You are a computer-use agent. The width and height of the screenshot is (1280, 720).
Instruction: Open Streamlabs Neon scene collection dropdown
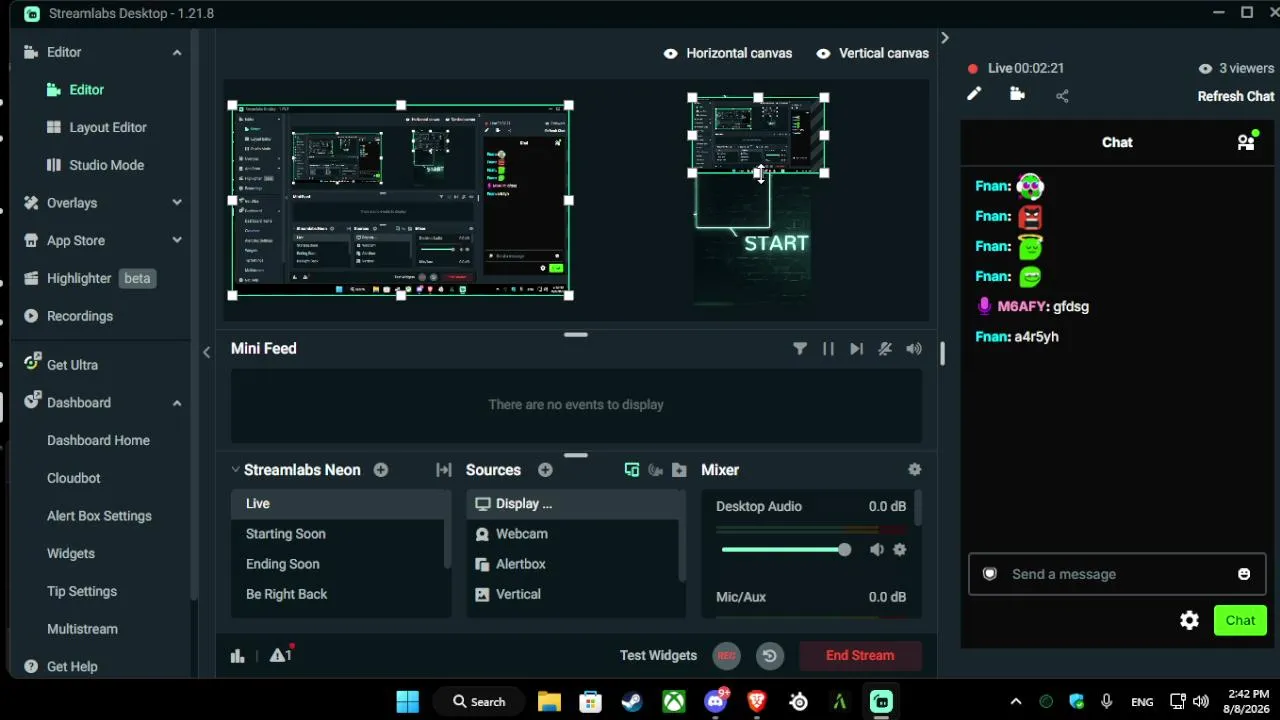pyautogui.click(x=236, y=470)
